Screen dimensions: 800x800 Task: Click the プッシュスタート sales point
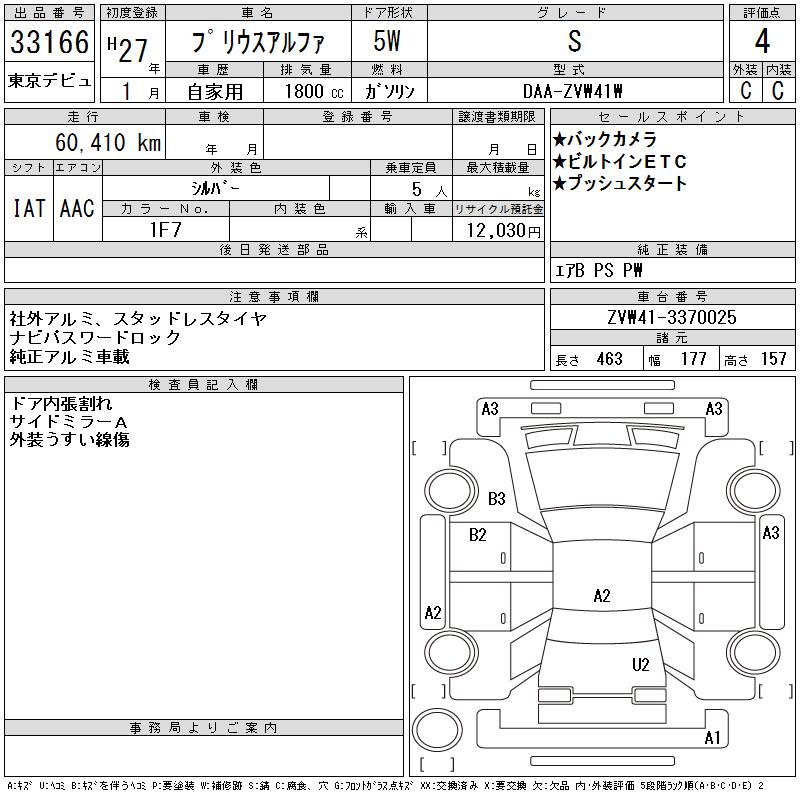coord(620,183)
